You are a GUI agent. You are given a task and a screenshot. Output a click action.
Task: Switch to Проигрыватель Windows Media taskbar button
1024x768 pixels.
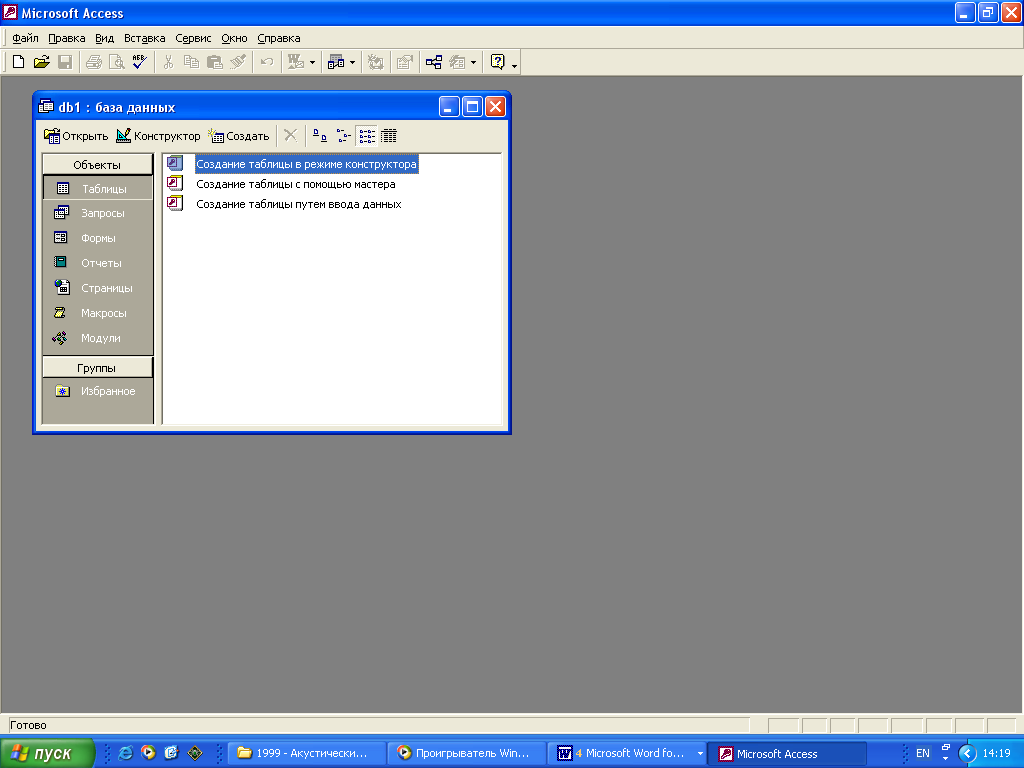(x=465, y=753)
